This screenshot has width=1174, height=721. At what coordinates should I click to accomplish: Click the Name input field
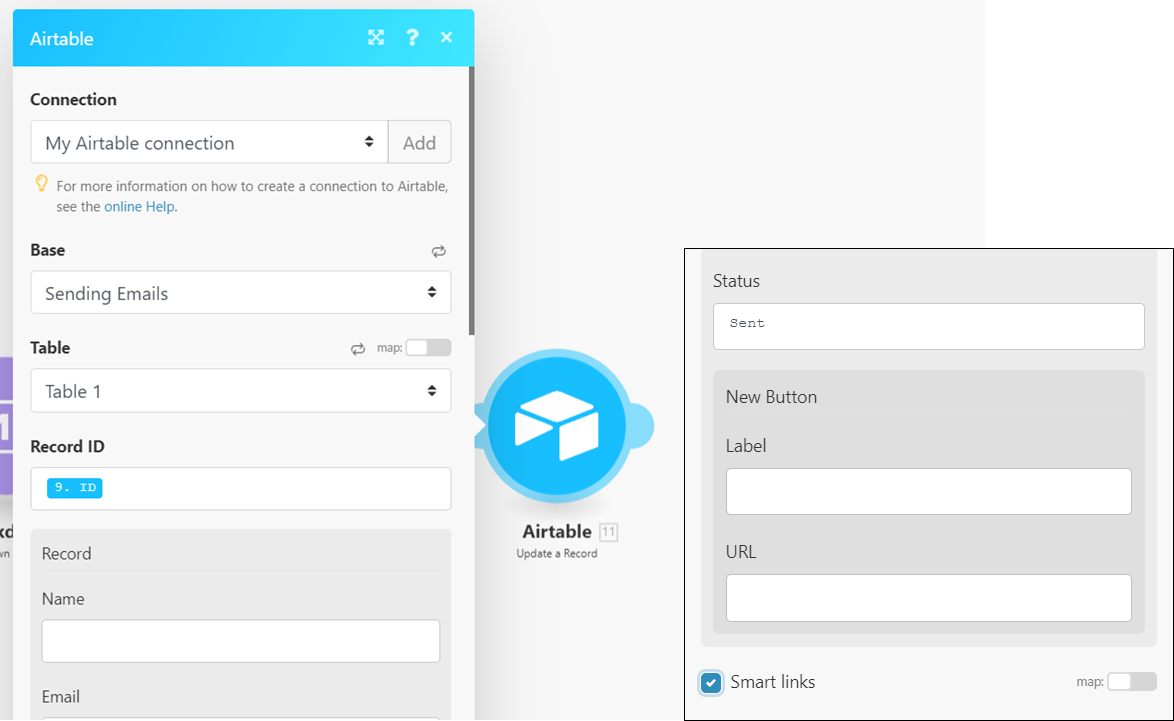pyautogui.click(x=241, y=641)
